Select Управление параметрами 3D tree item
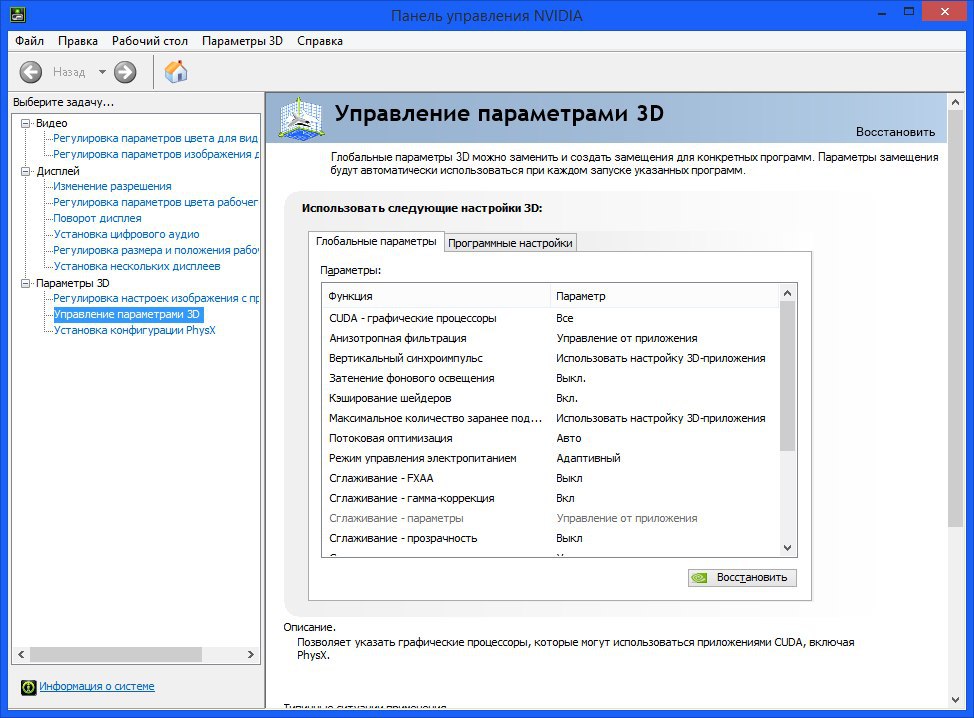Screen dimensions: 974x718 pos(127,314)
